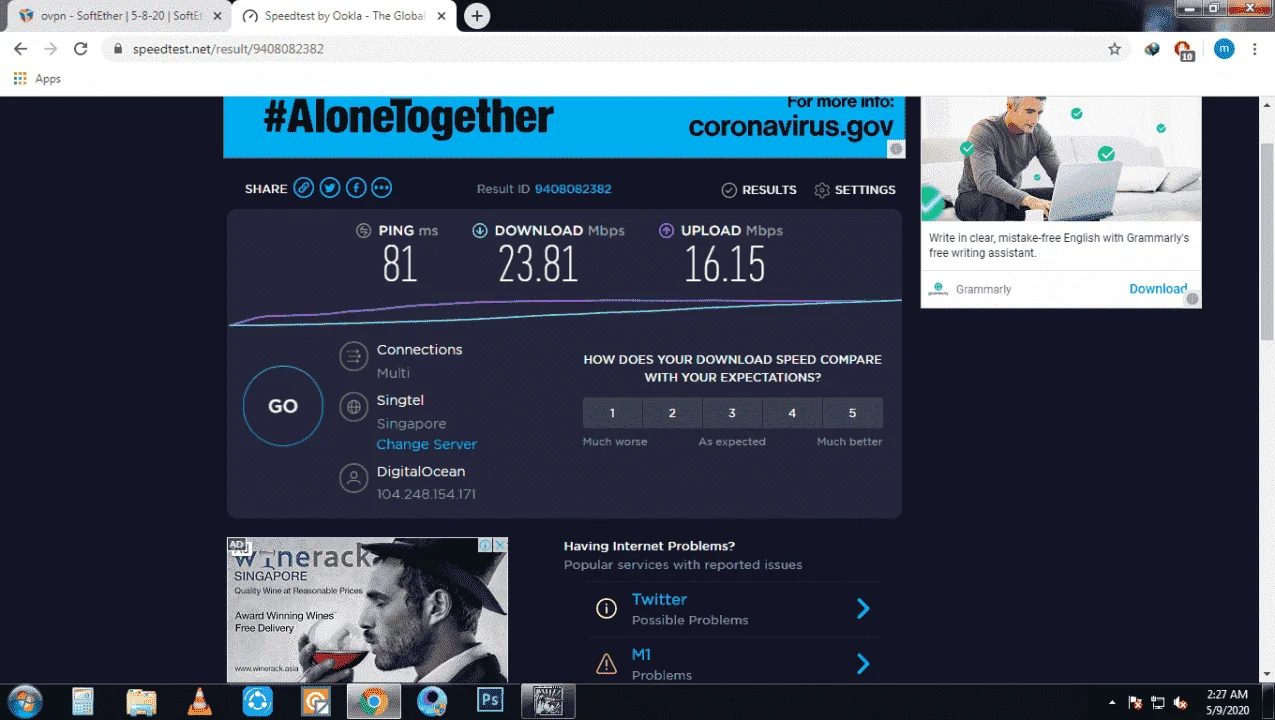Rate download speed 3 As expected
Viewport: 1275px width, 720px height.
pyautogui.click(x=732, y=413)
